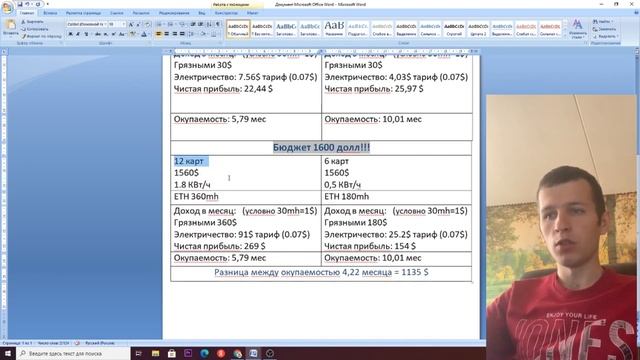Apply text highlight color
The image size is (640, 360).
(133, 34)
